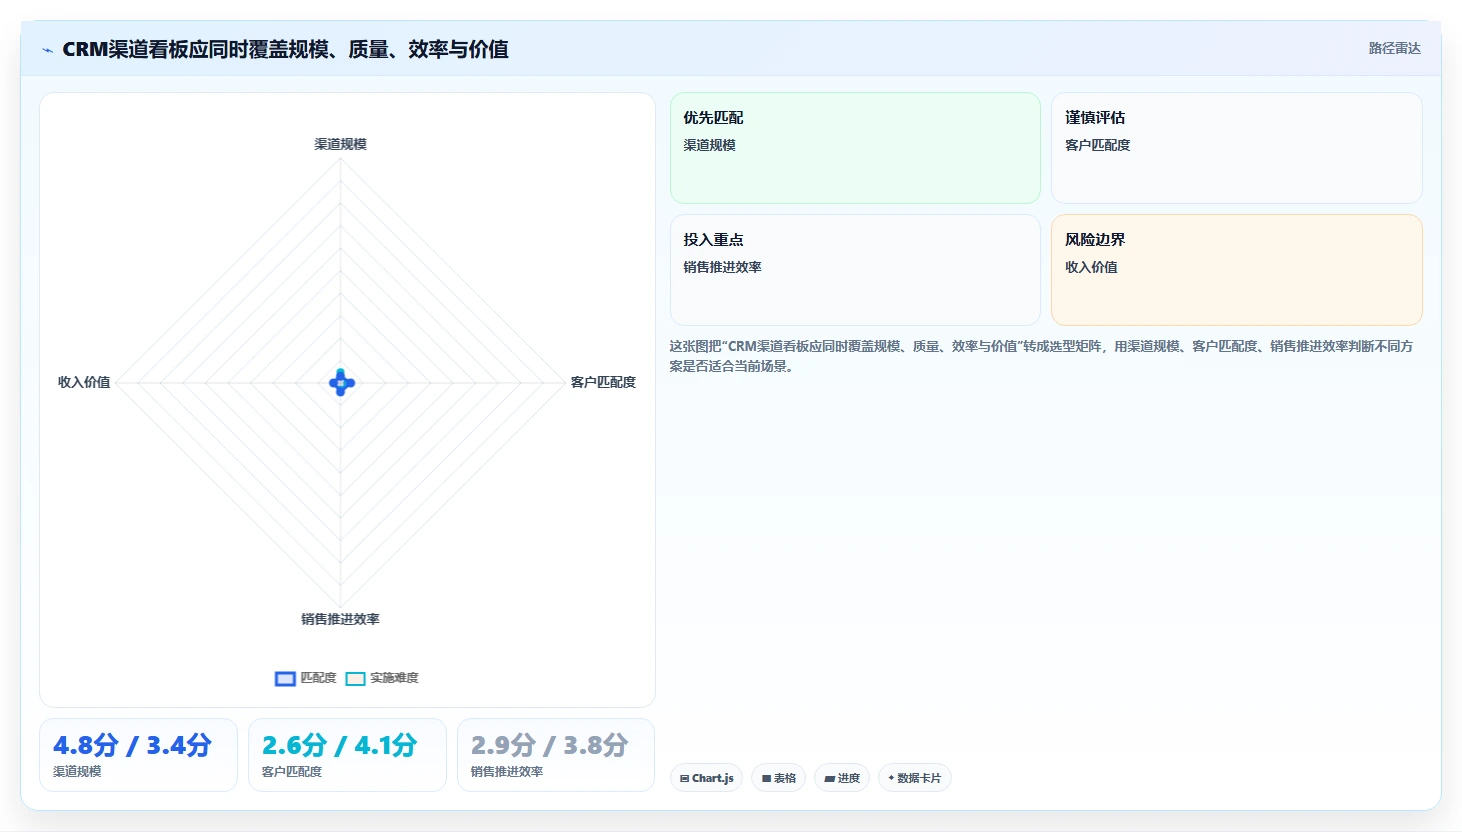Click the dashboard title text about CRM渠道看板
The height and width of the screenshot is (832, 1462).
click(285, 49)
